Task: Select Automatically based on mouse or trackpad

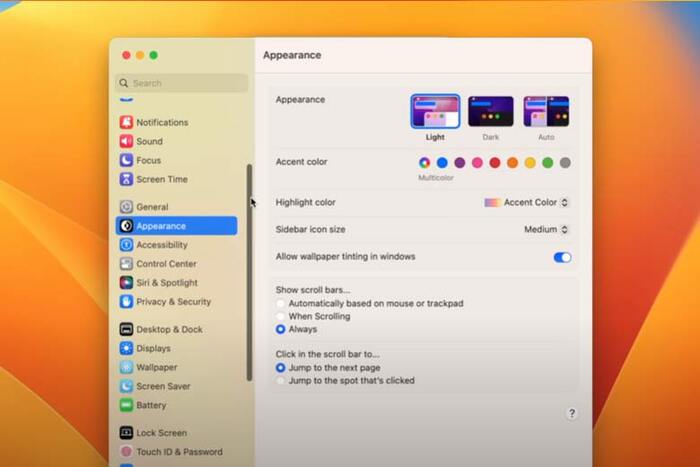Action: coord(280,304)
